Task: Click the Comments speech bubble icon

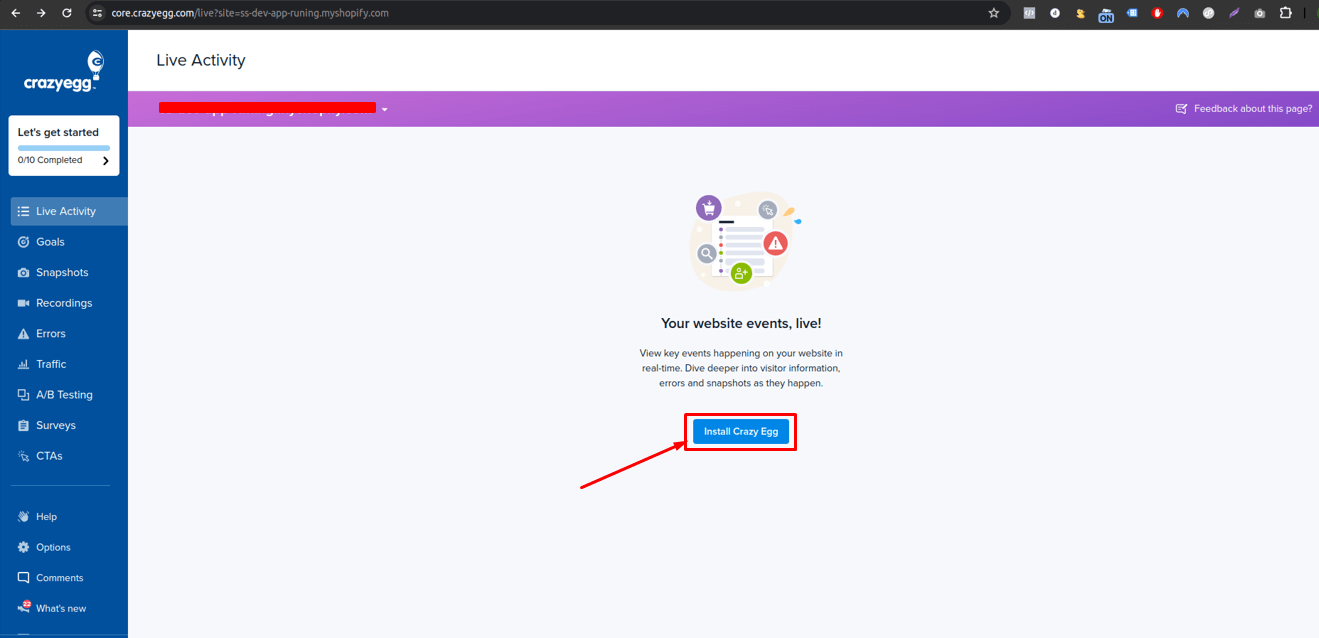Action: 24,578
